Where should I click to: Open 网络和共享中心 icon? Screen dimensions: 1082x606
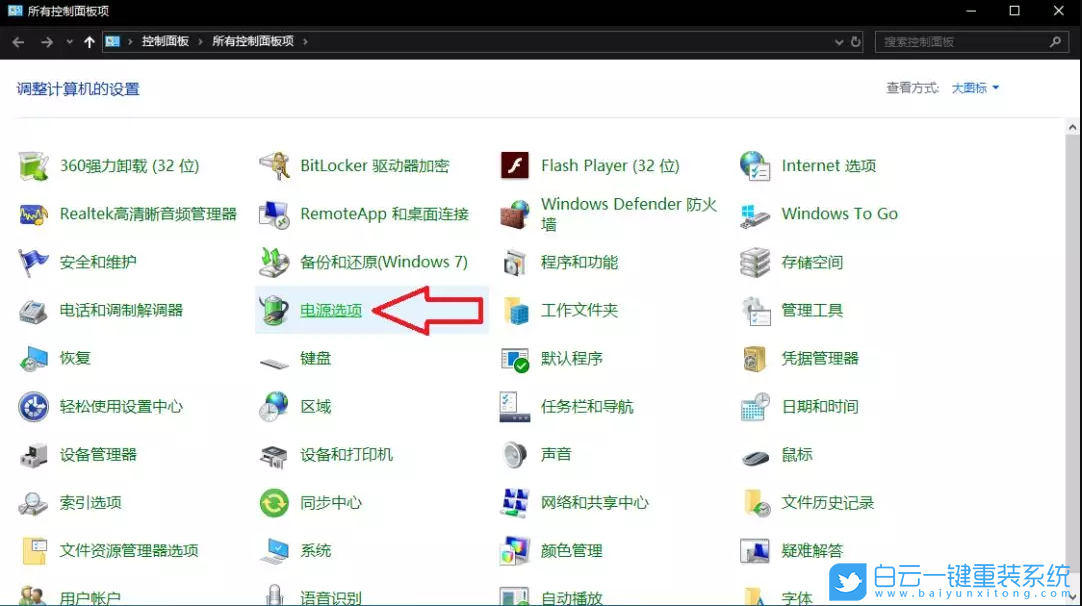515,503
